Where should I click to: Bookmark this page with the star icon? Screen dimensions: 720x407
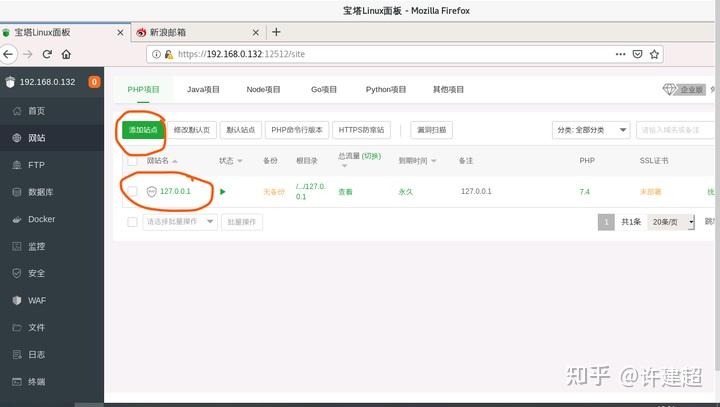click(654, 54)
